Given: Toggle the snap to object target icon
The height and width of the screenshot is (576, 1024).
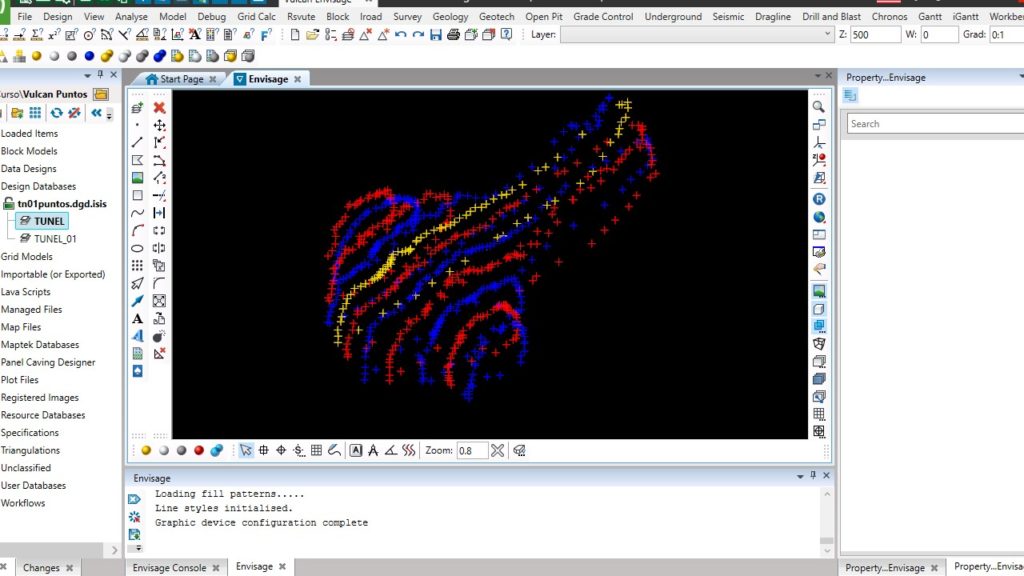Looking at the screenshot, I should (x=281, y=451).
